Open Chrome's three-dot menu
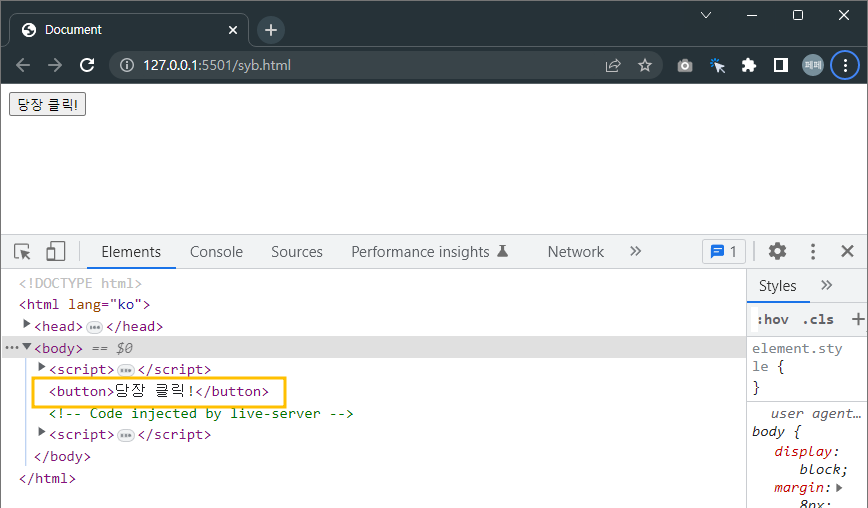Screen dimensions: 868x508 [845, 65]
